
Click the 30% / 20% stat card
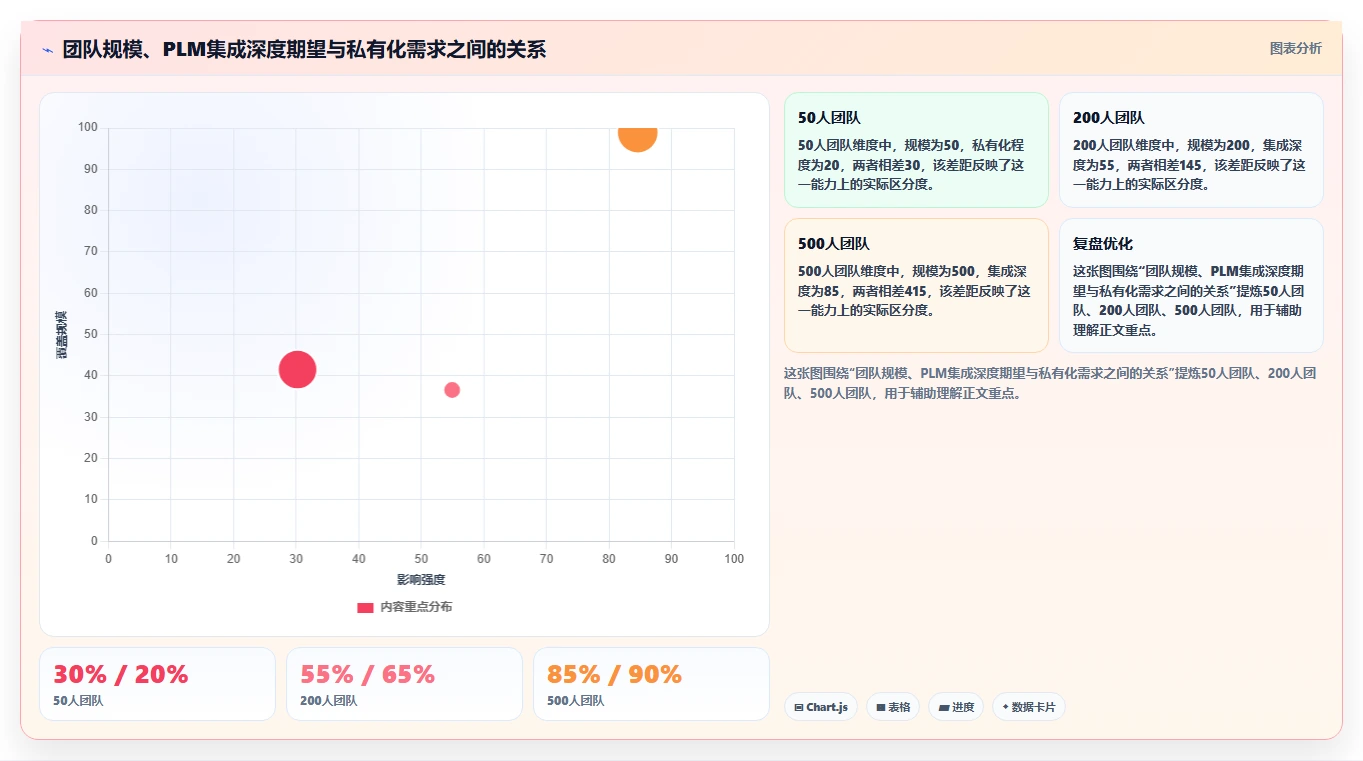coord(157,684)
